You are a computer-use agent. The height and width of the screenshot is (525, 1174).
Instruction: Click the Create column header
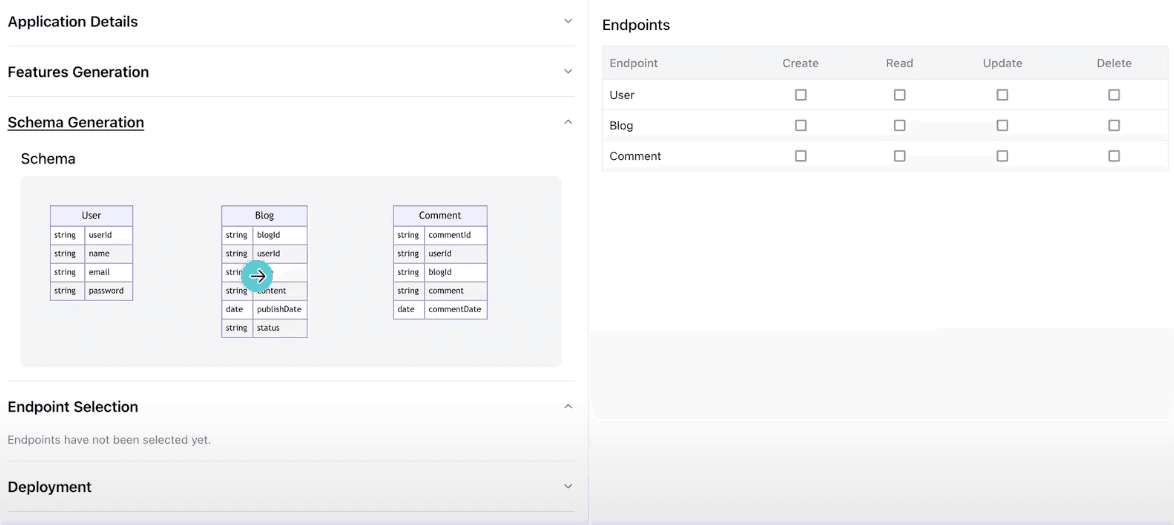800,64
